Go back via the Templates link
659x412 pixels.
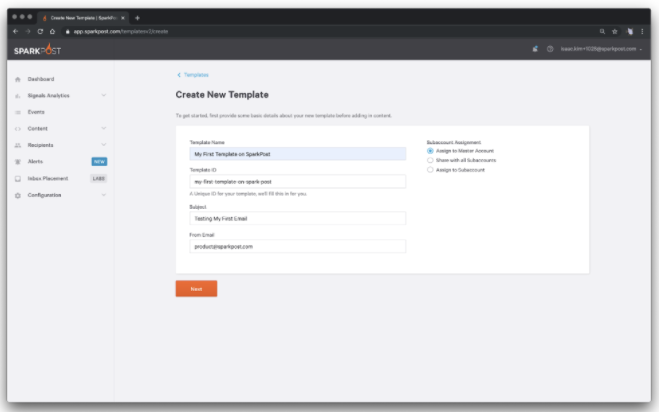click(x=193, y=75)
